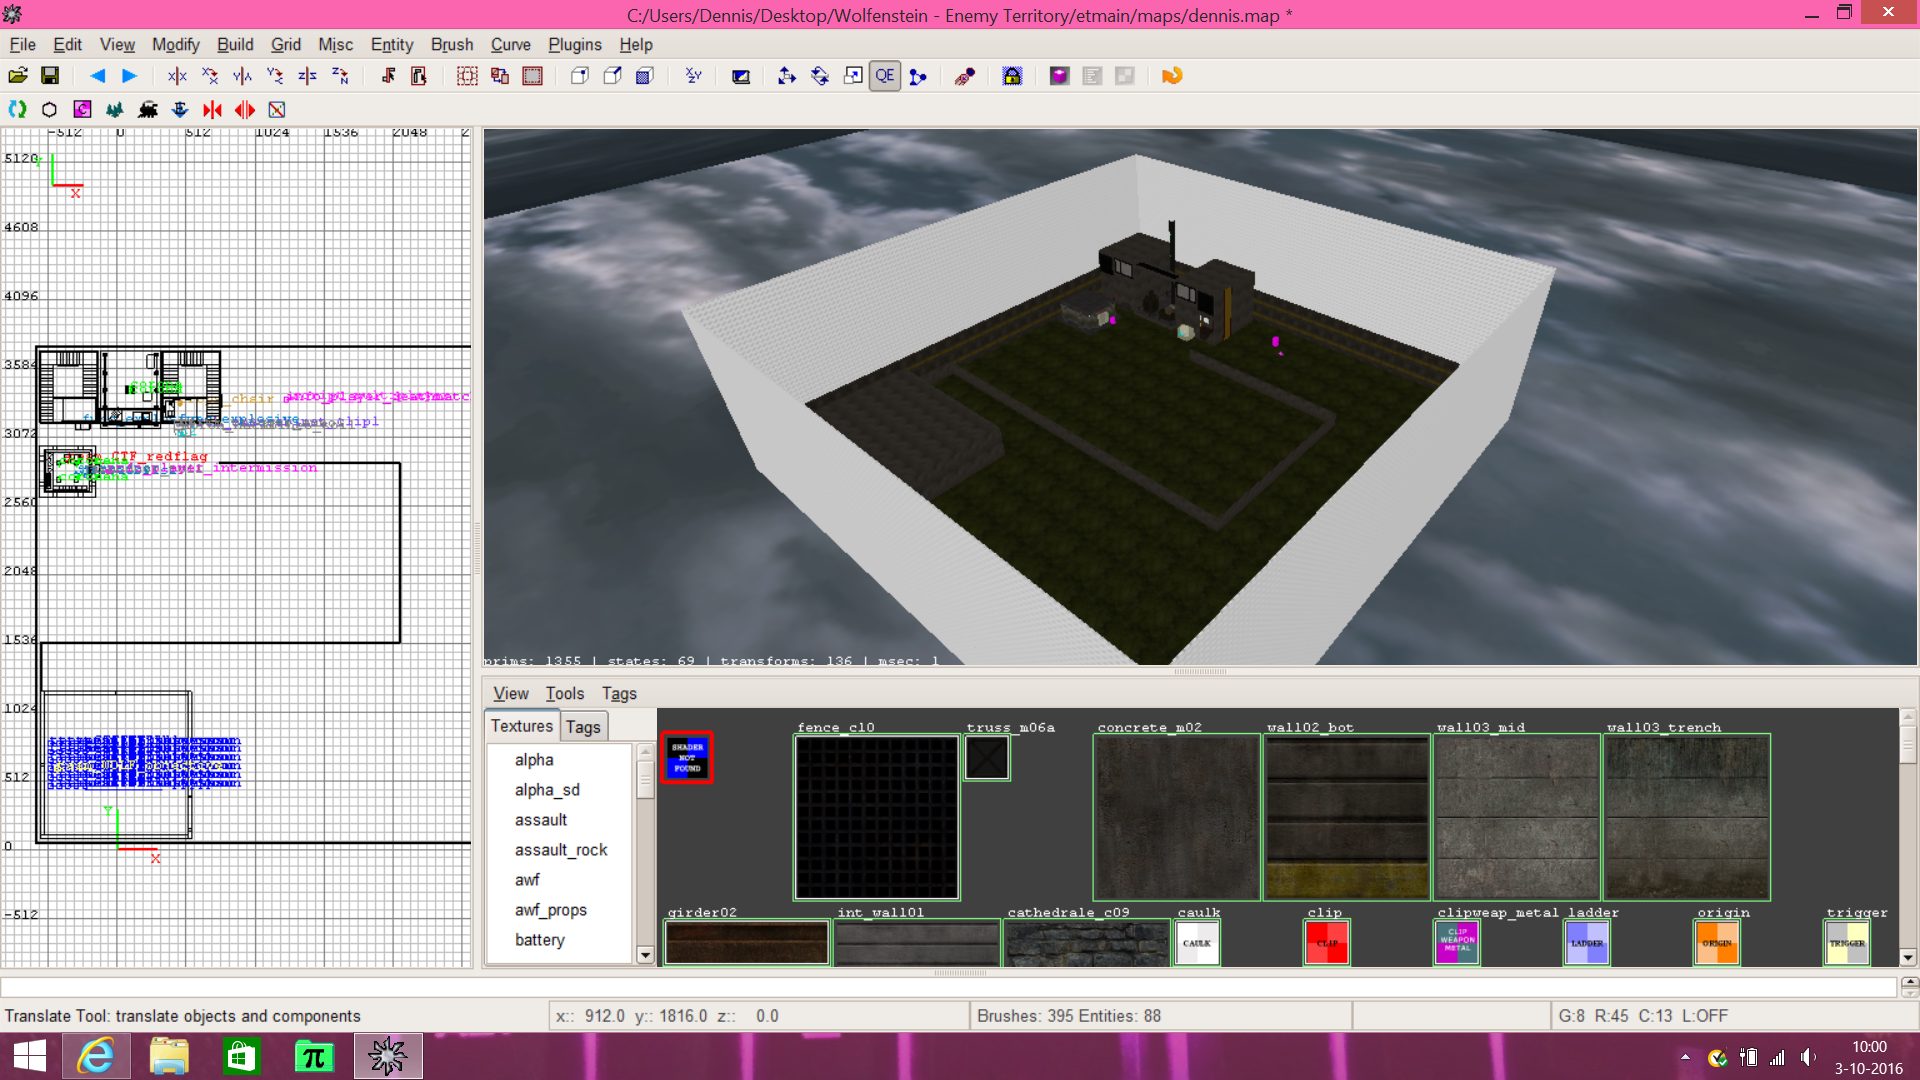The image size is (1920, 1080).
Task: Click the x-axis flip toolbar icon
Action: point(177,76)
